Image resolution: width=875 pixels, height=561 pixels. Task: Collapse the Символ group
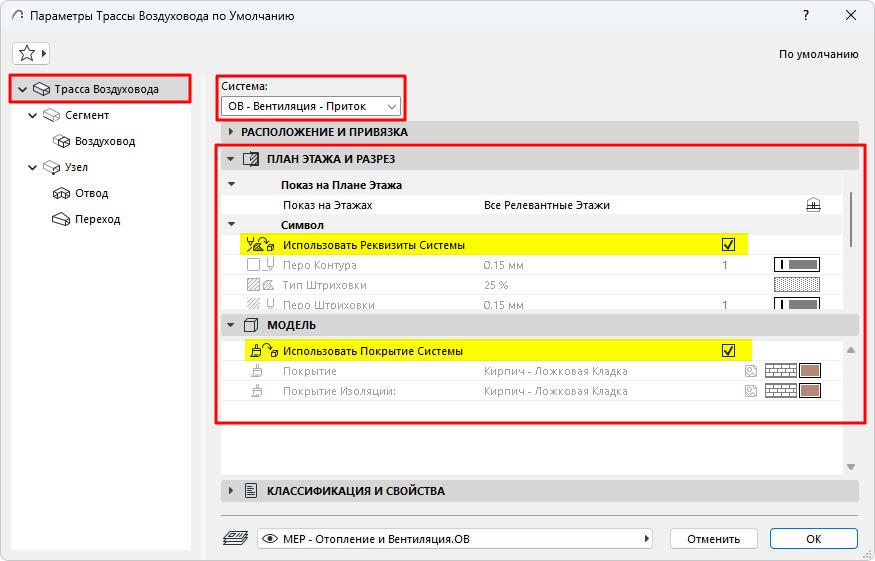[x=232, y=224]
